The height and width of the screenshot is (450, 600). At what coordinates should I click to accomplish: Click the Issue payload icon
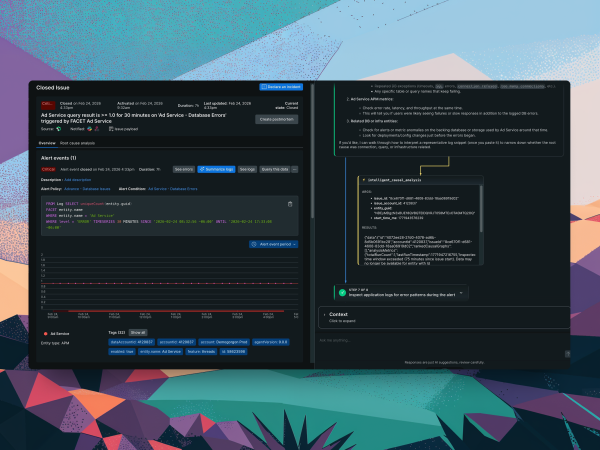(x=111, y=129)
